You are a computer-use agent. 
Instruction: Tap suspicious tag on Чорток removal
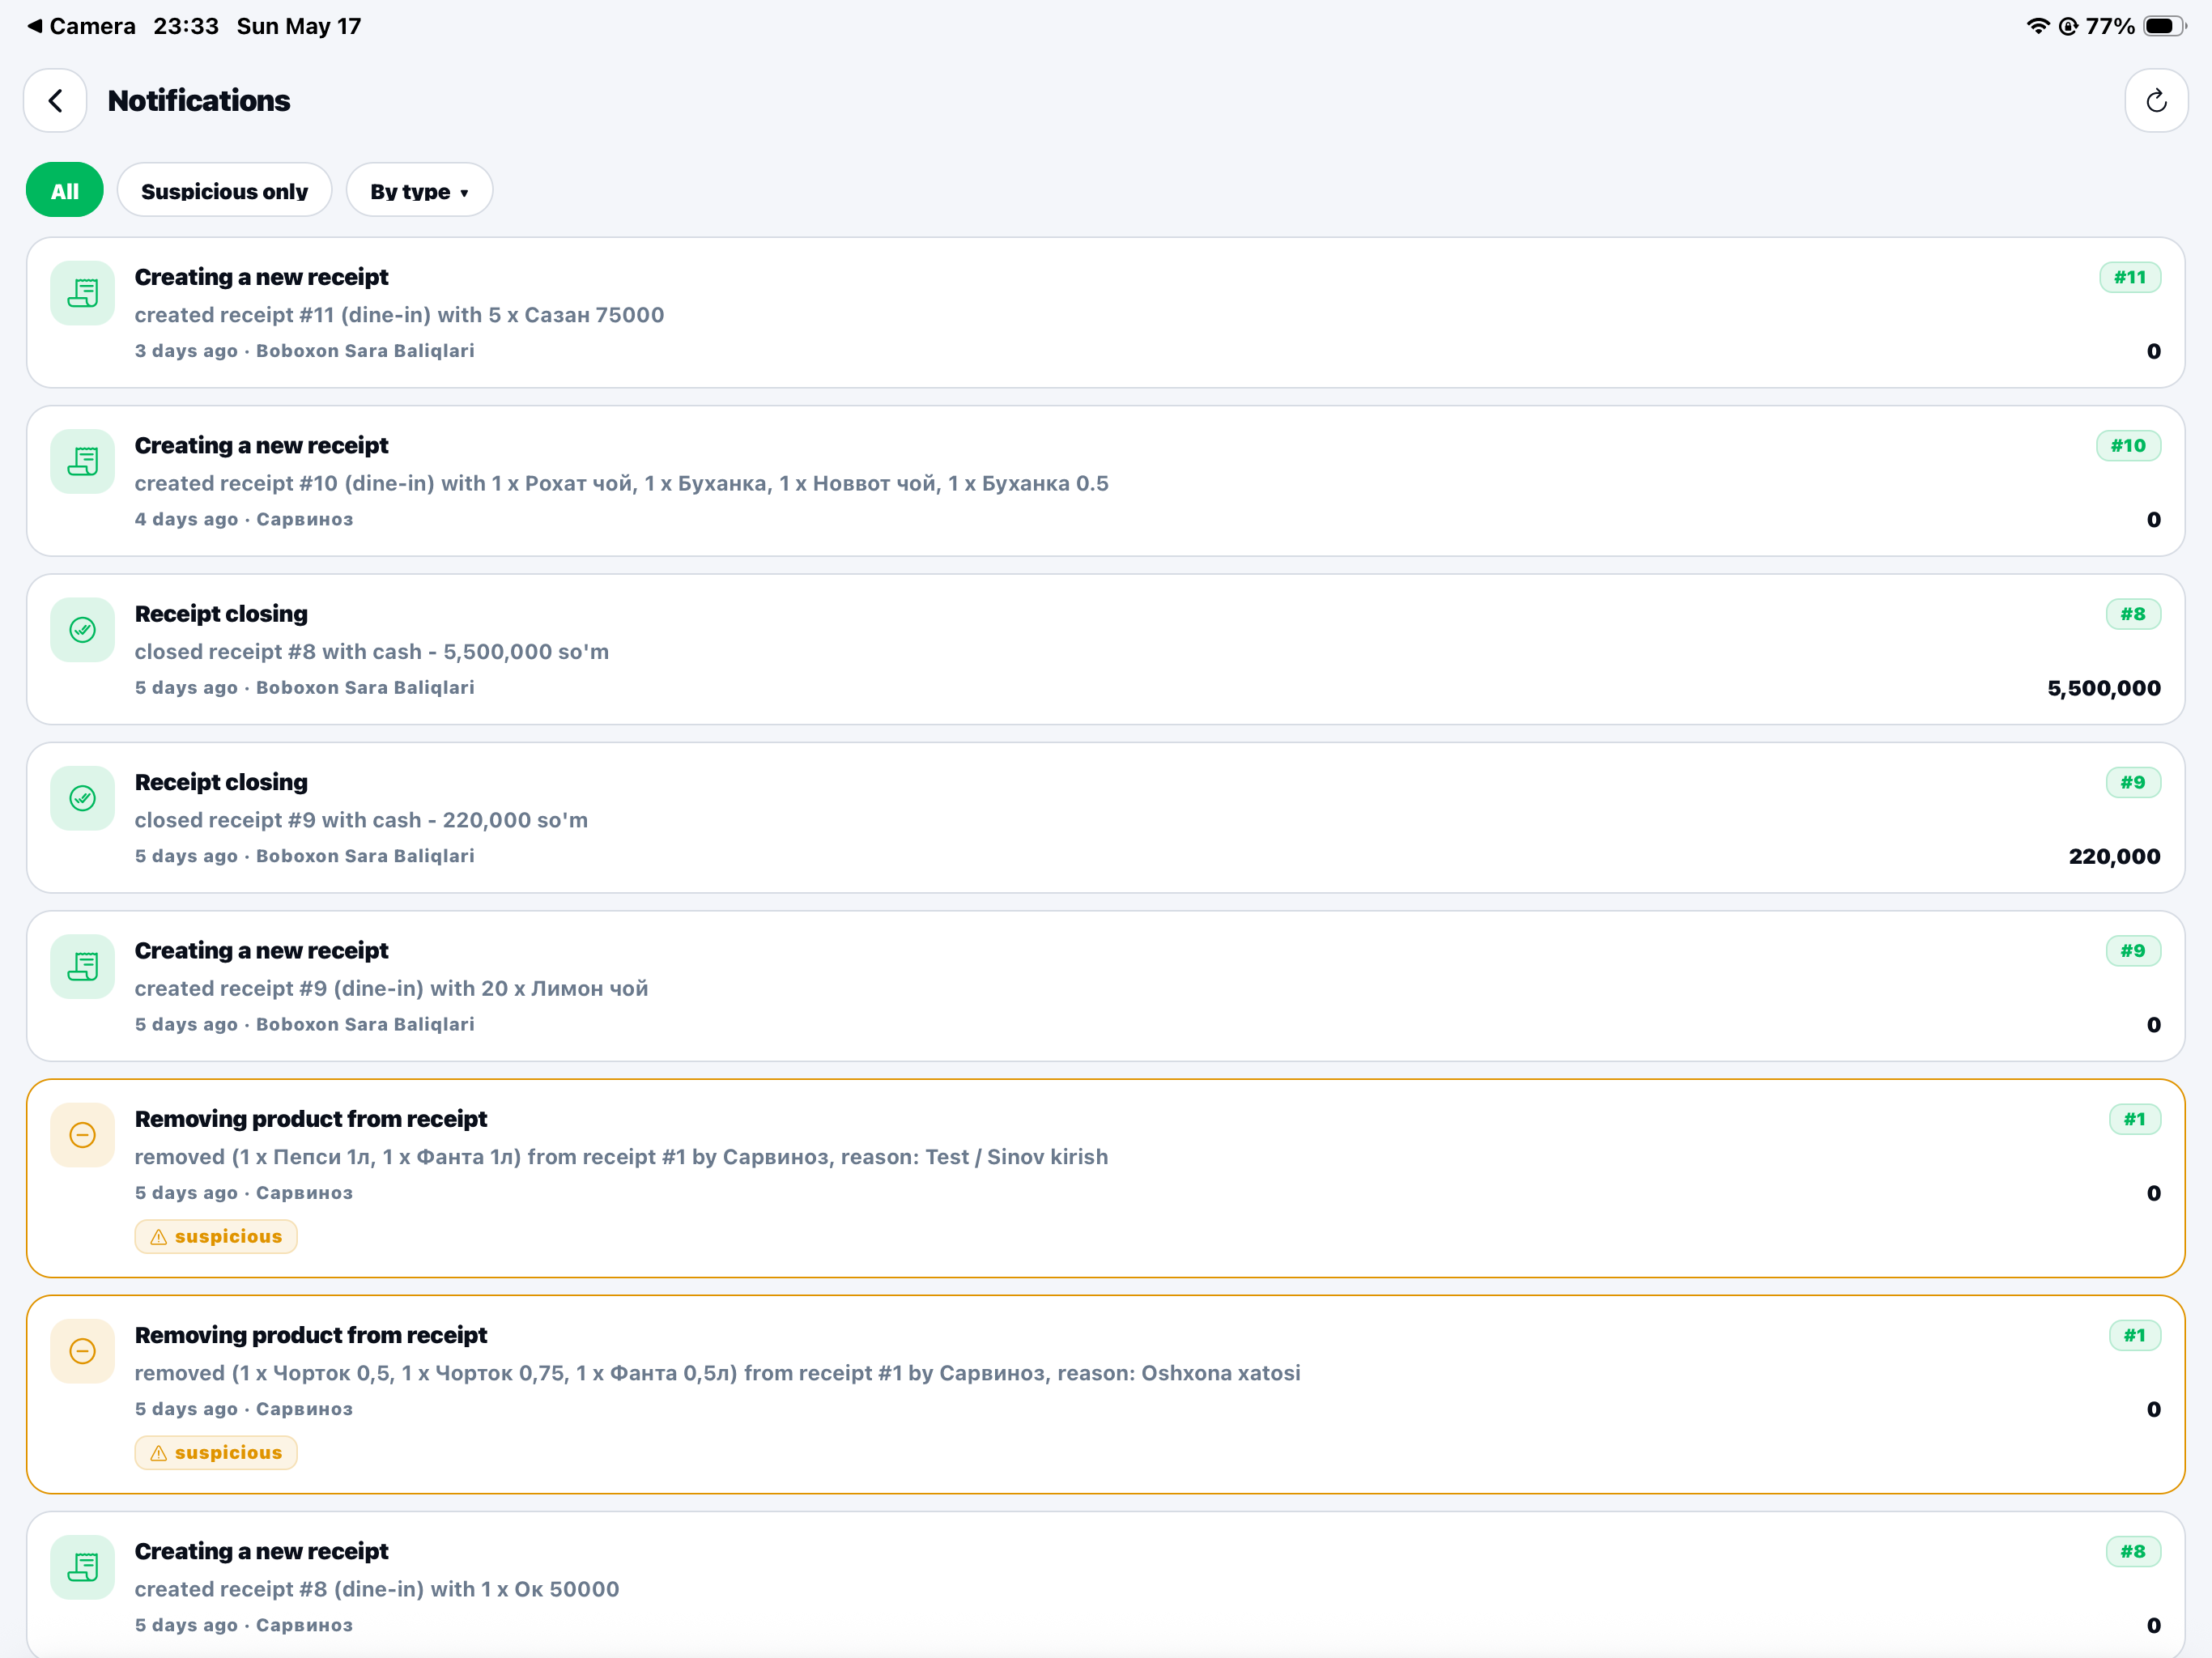pos(216,1452)
